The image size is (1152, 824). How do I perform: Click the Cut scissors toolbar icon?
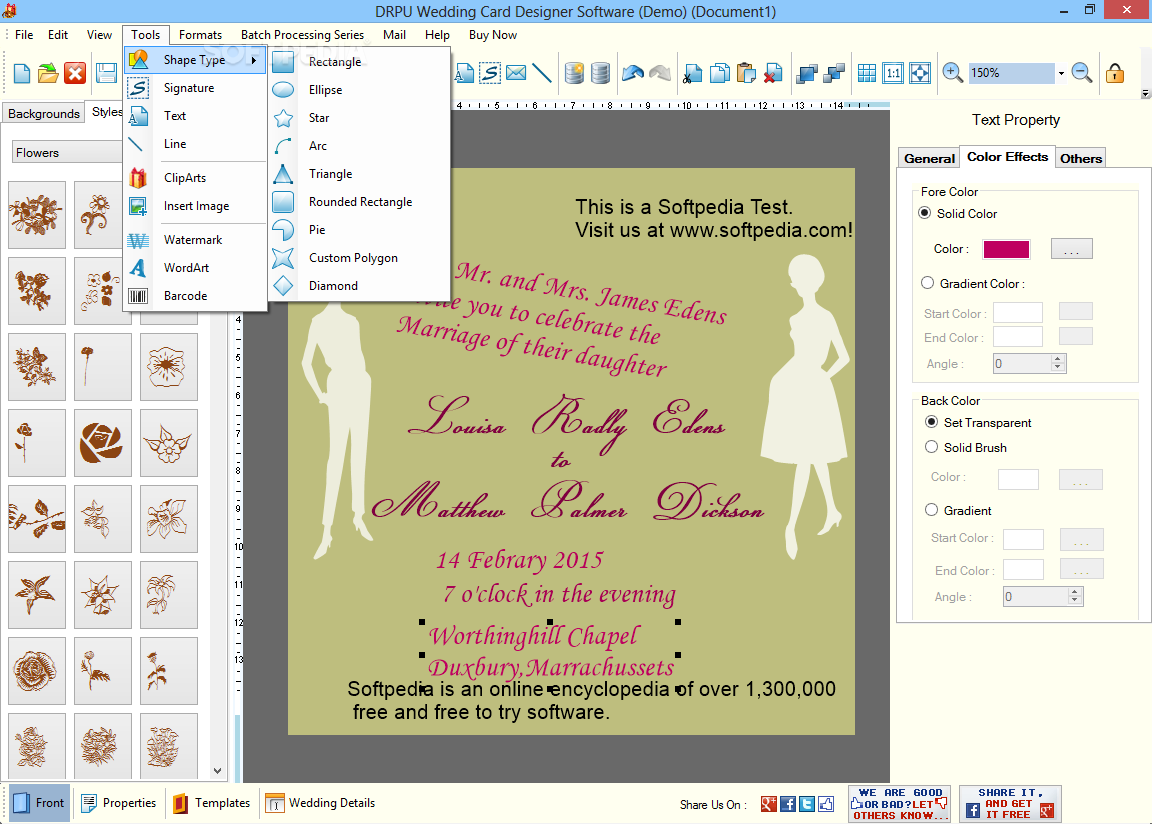click(692, 73)
